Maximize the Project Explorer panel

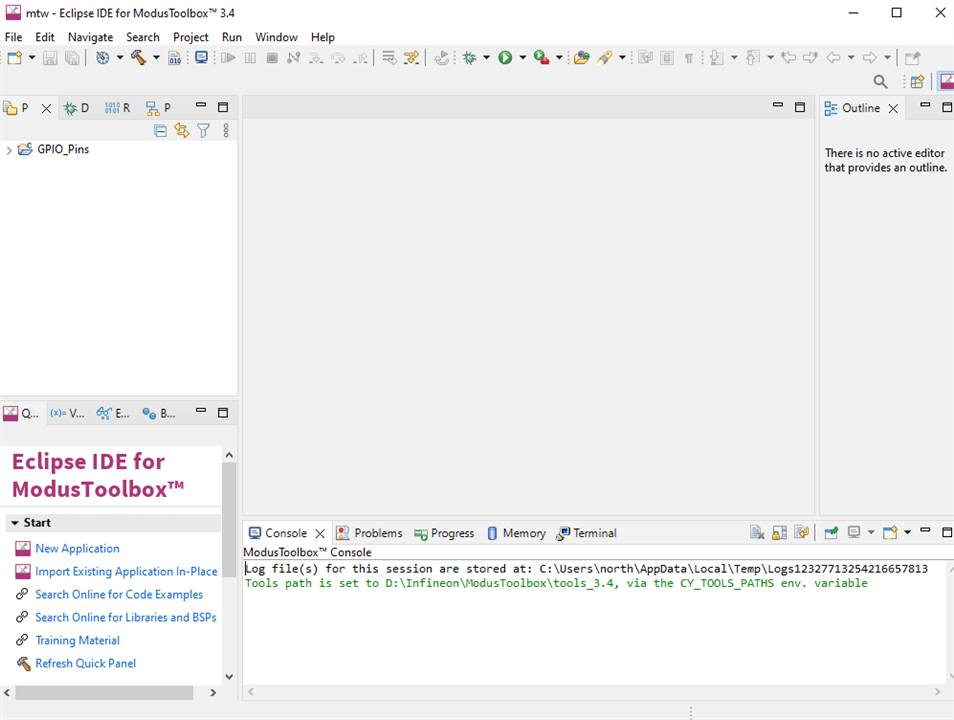pyautogui.click(x=223, y=107)
